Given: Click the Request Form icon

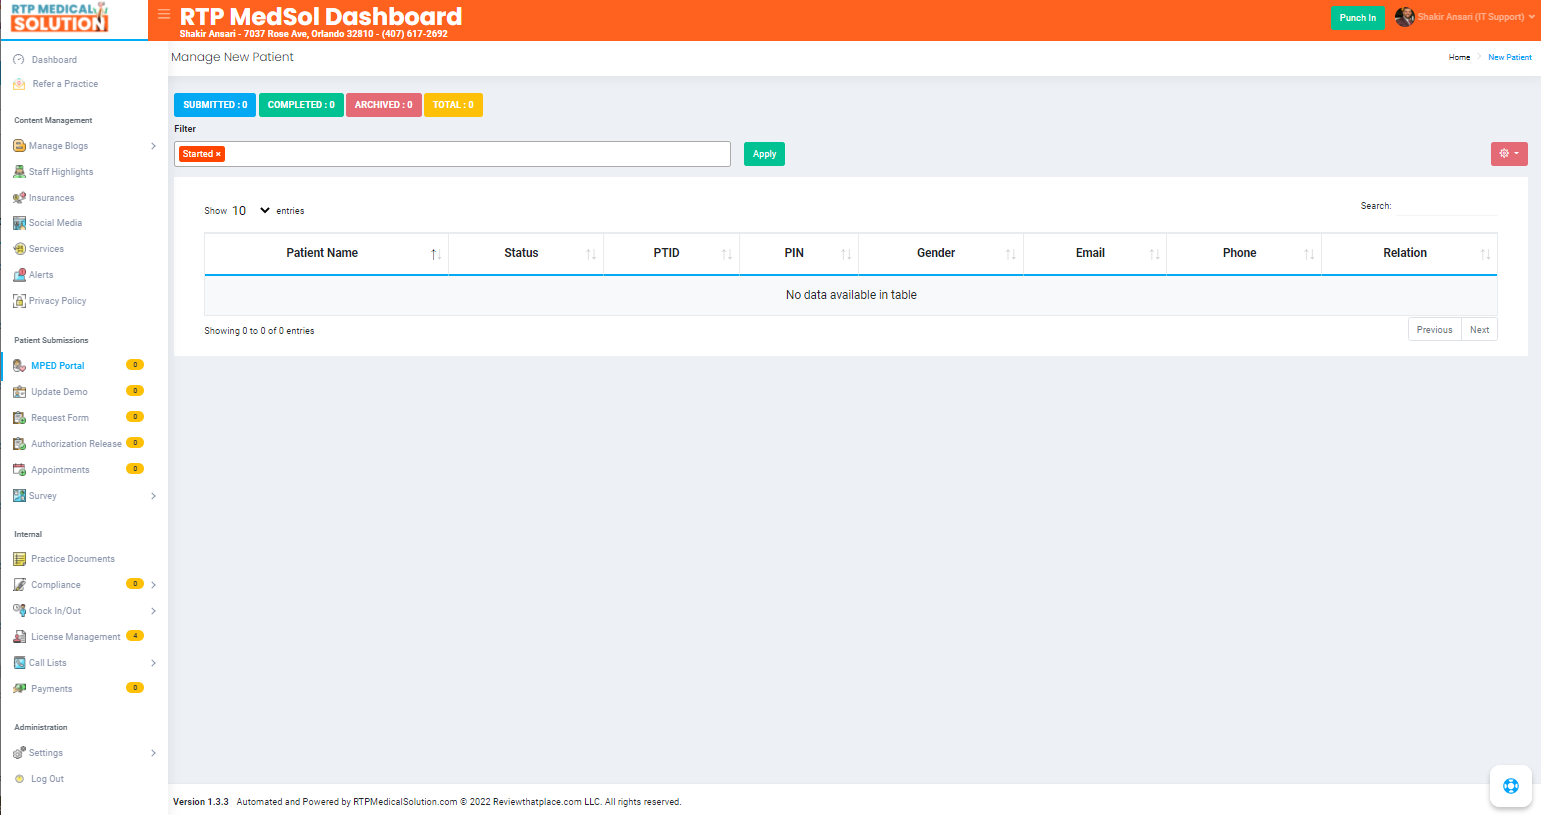Looking at the screenshot, I should click(19, 418).
